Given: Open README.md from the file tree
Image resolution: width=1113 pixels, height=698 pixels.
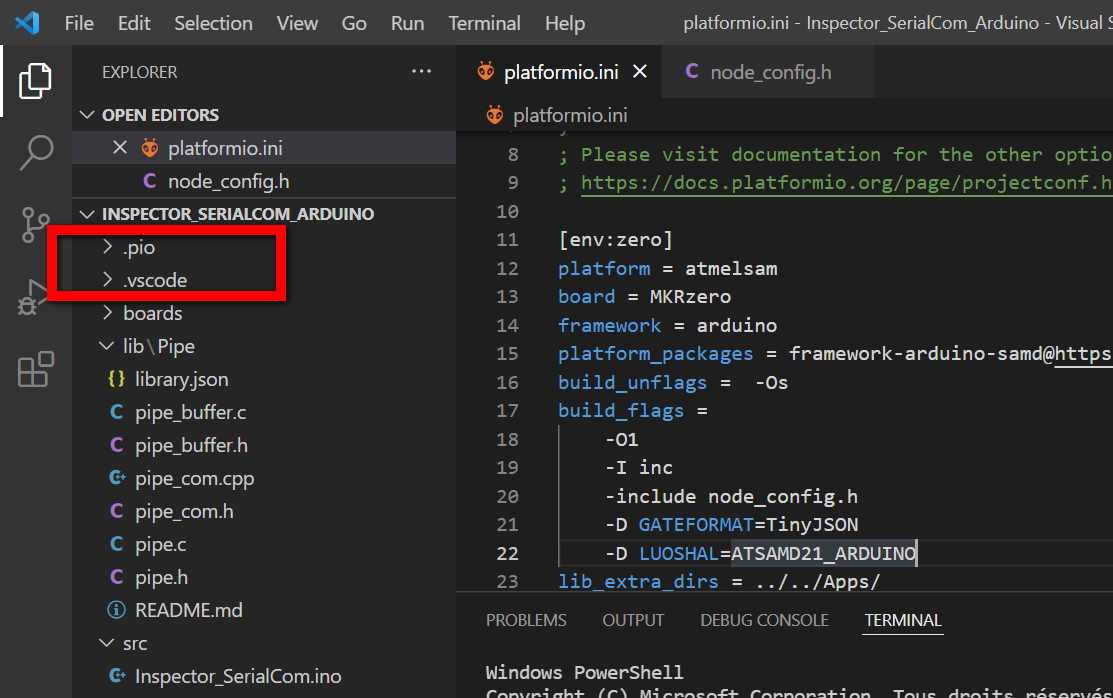Looking at the screenshot, I should pyautogui.click(x=188, y=610).
